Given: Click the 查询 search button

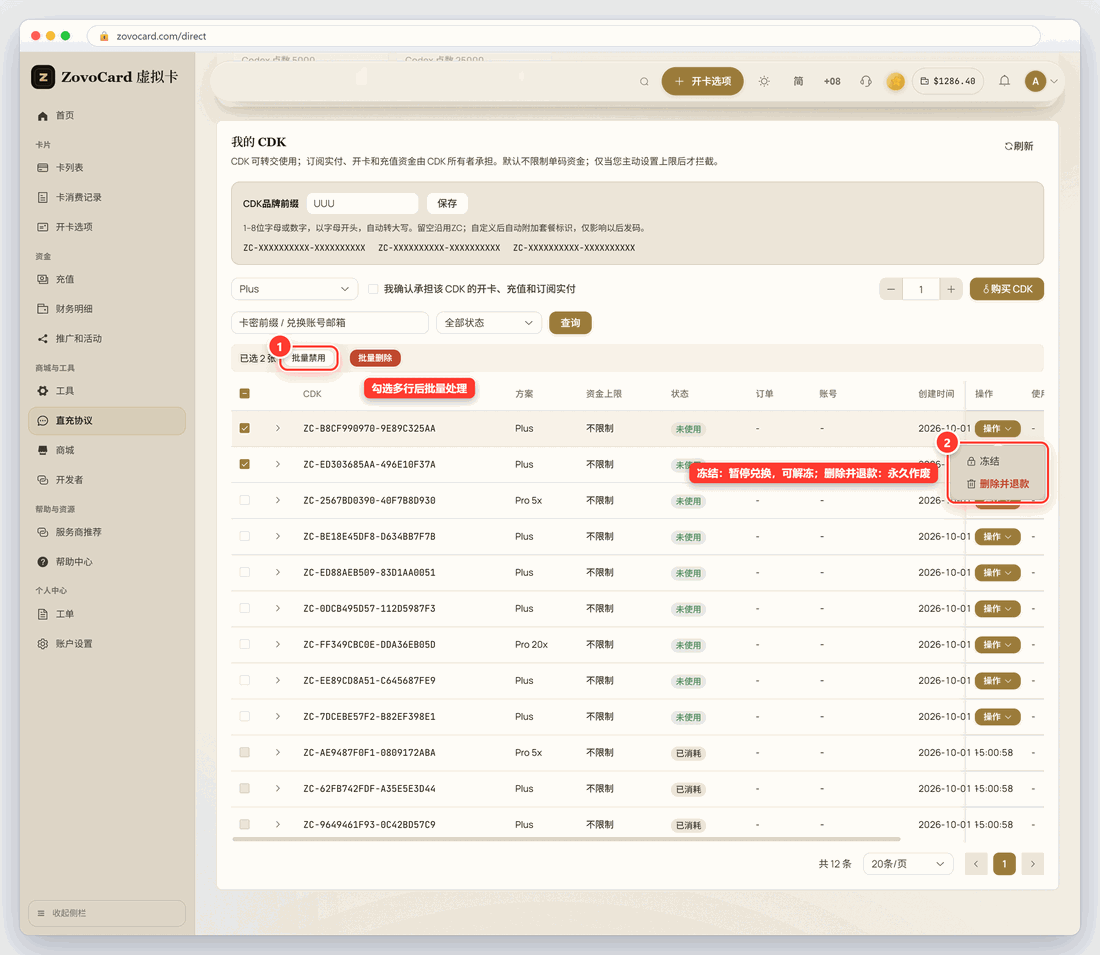Looking at the screenshot, I should (x=570, y=323).
